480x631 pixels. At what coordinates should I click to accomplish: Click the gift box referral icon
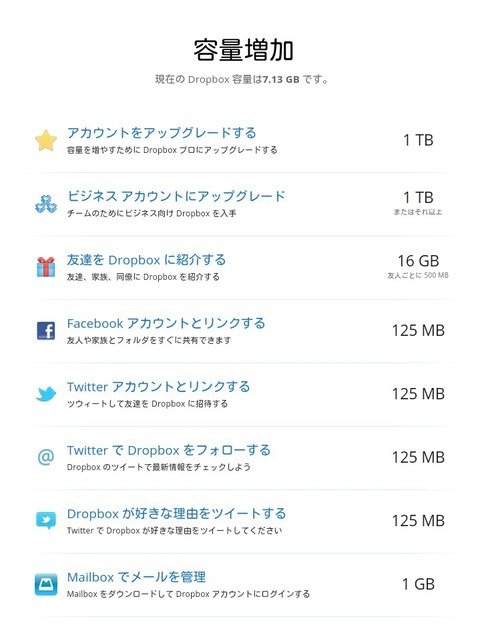tap(46, 267)
